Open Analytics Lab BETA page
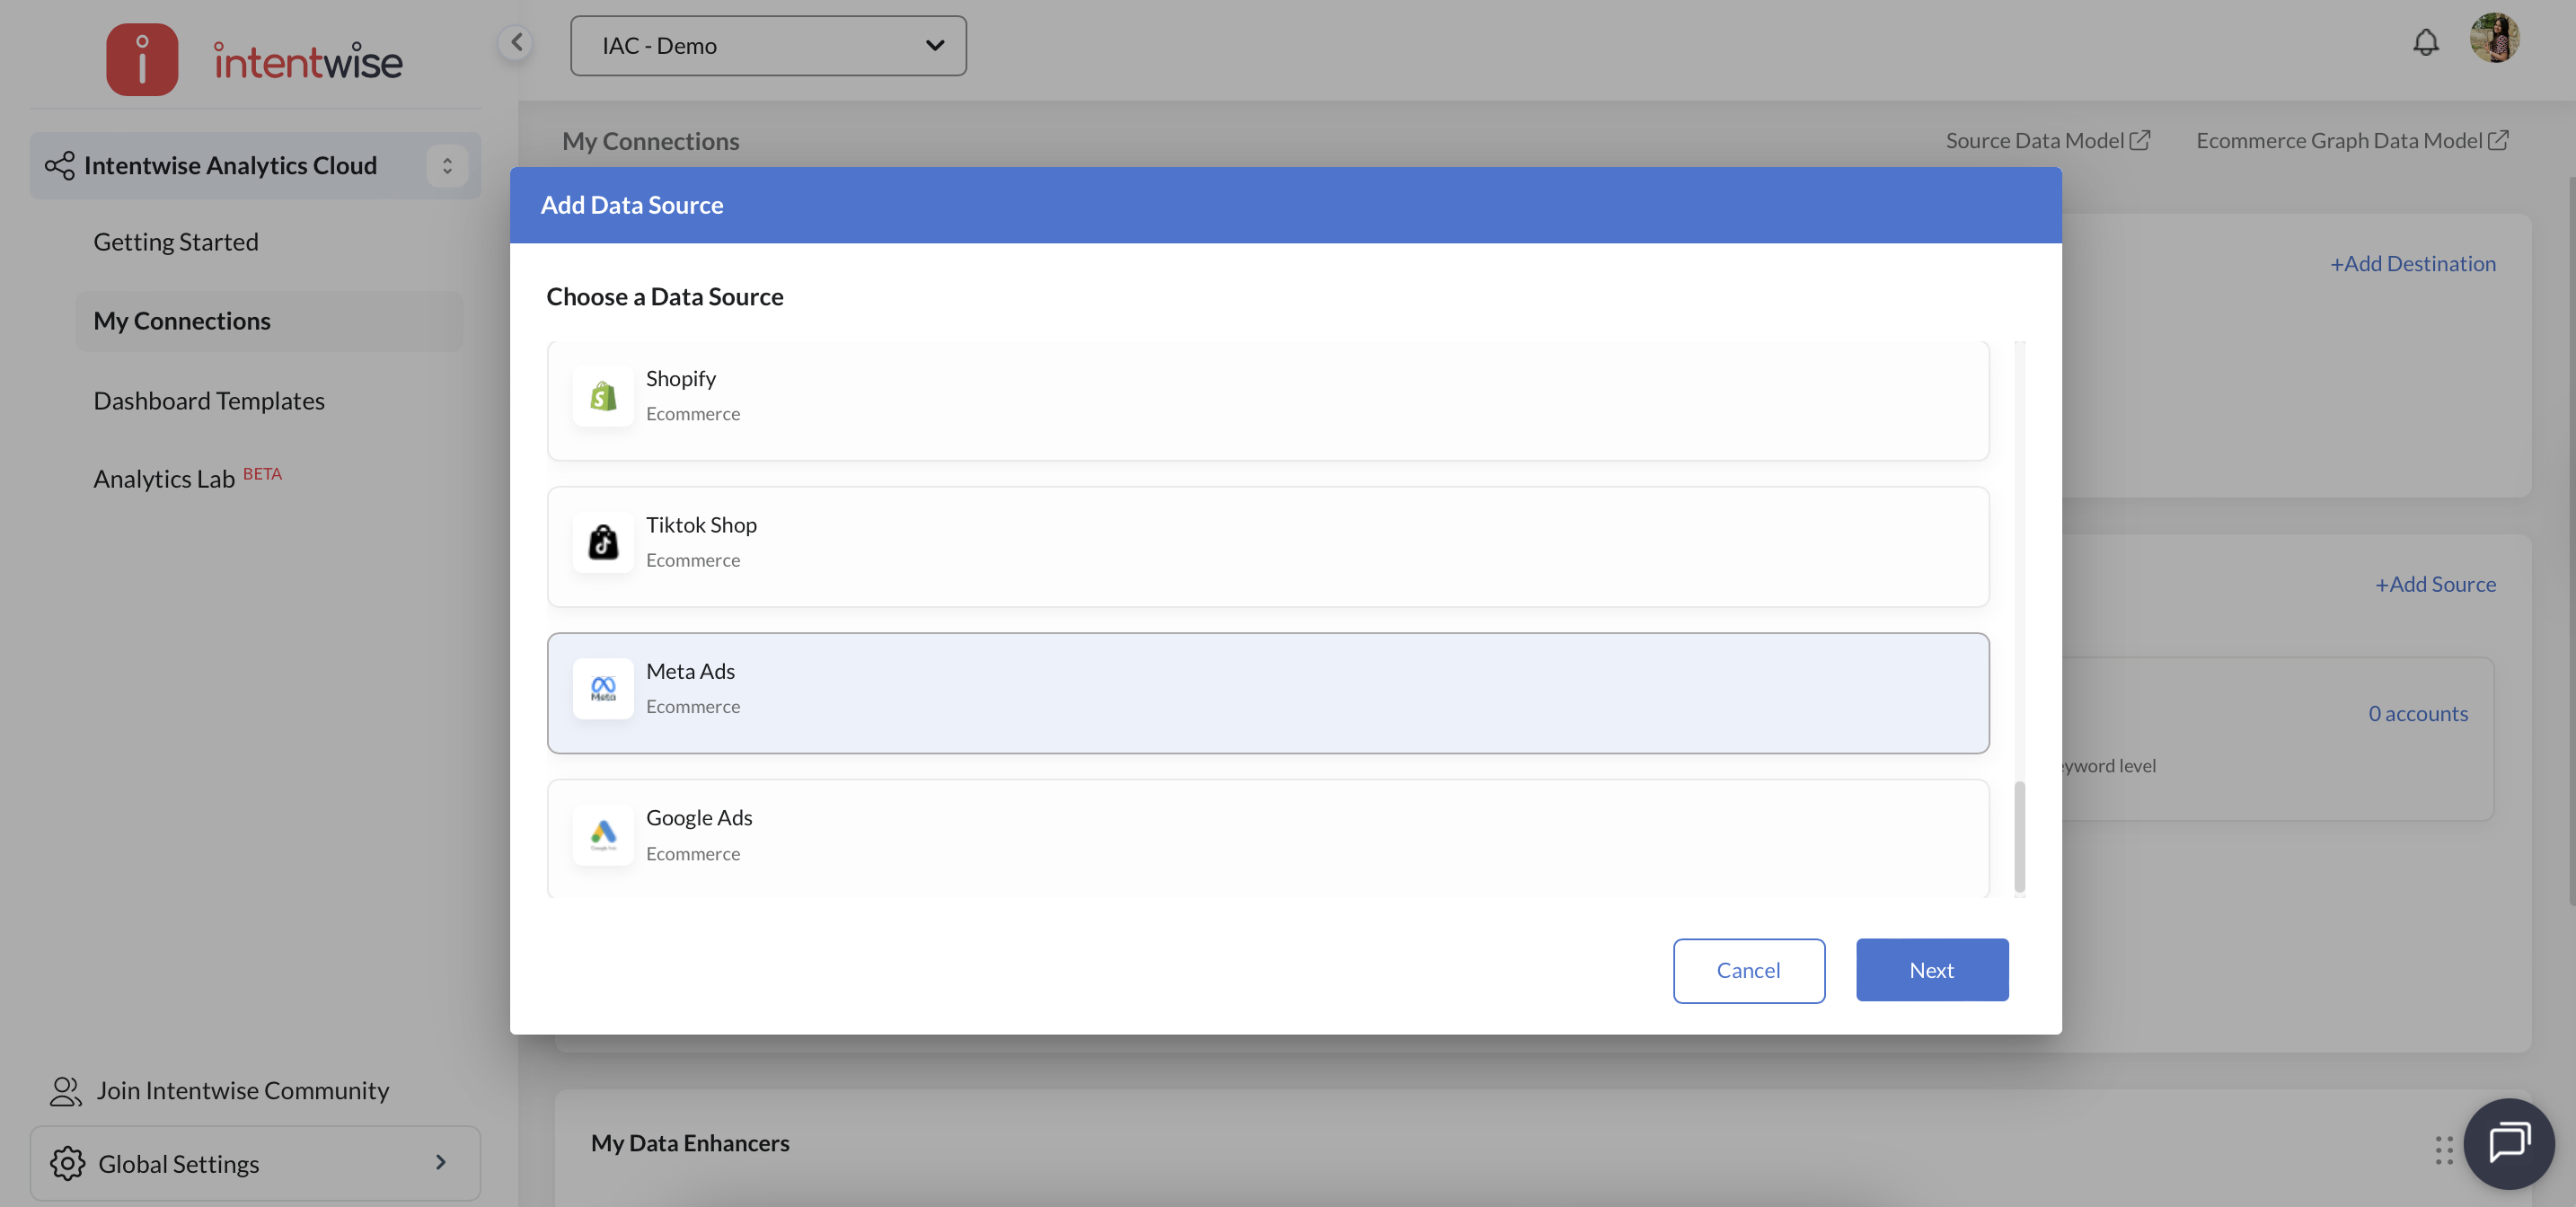2576x1207 pixels. click(x=165, y=479)
